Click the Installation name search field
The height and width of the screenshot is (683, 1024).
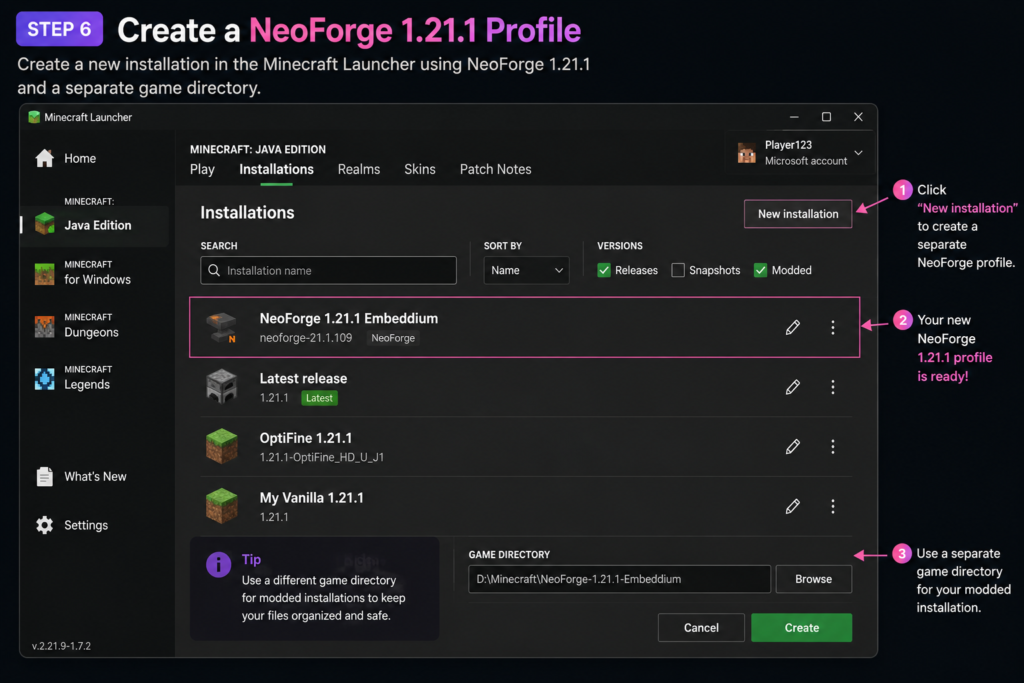(x=328, y=270)
